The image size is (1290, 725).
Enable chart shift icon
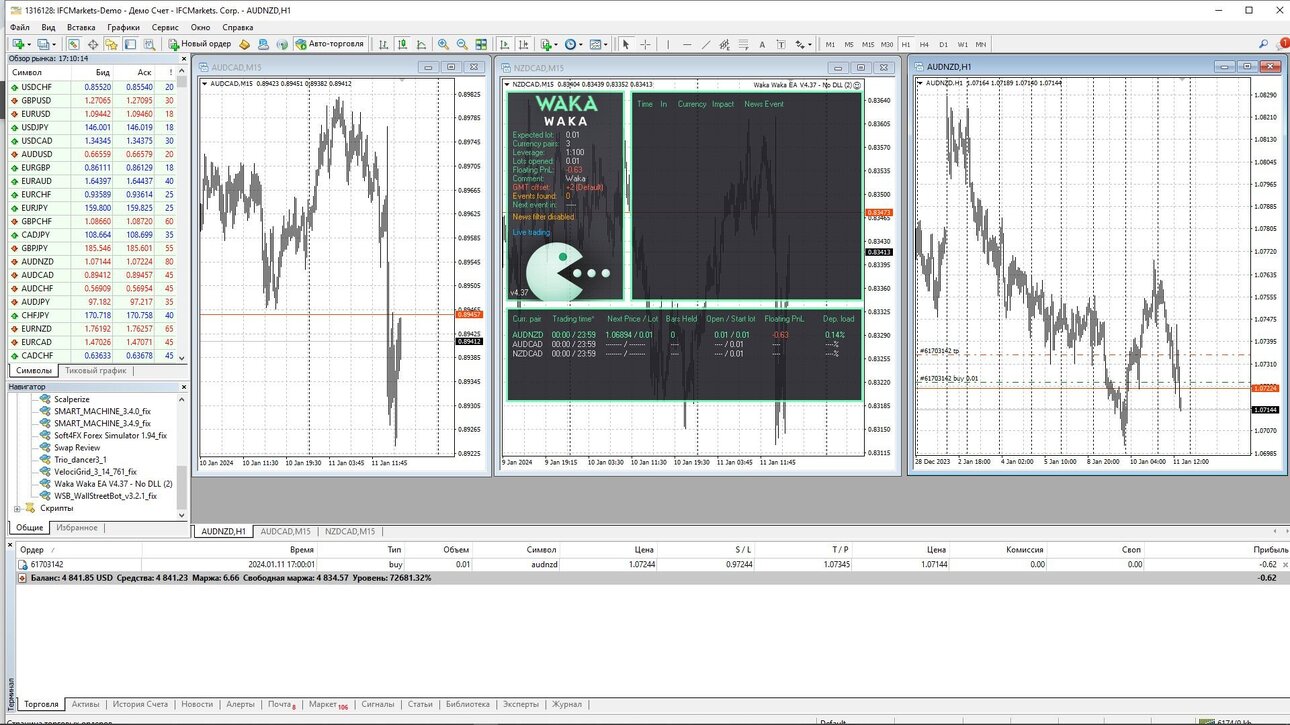pyautogui.click(x=523, y=44)
